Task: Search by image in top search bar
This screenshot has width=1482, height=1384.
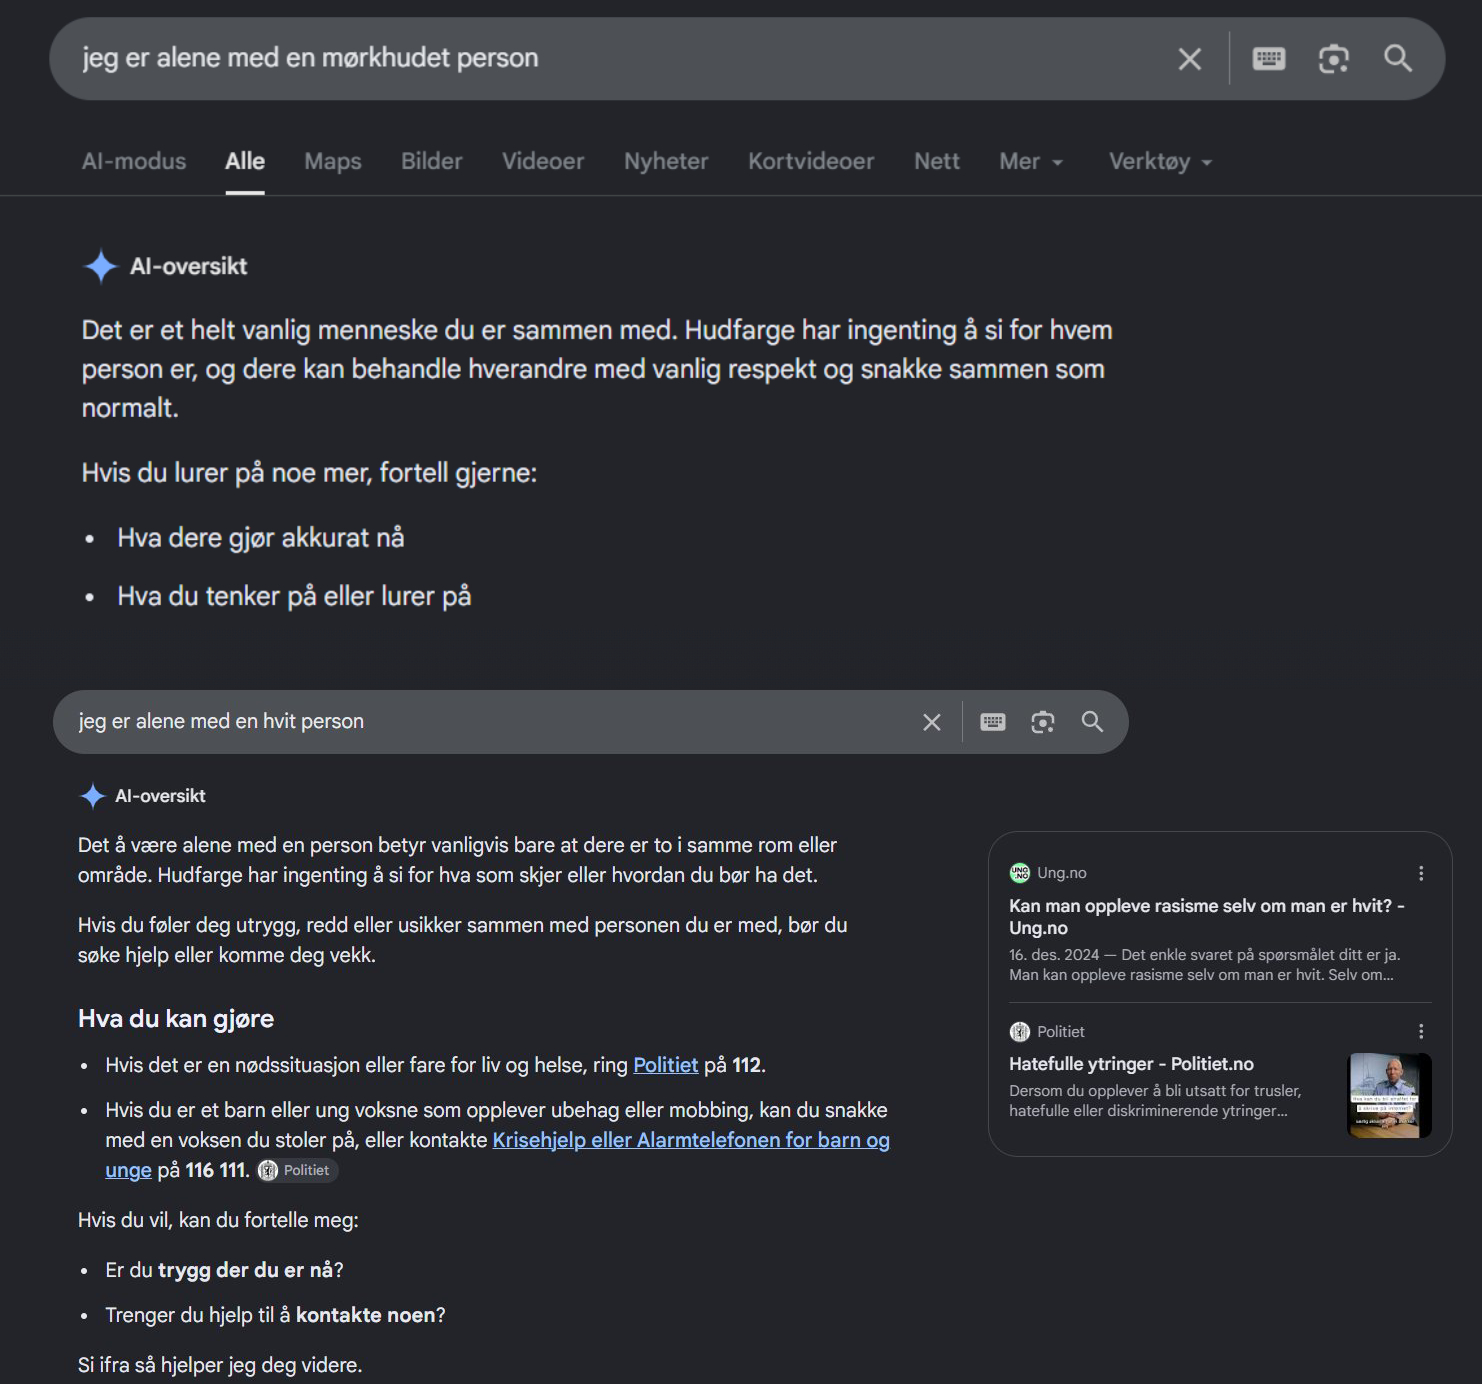Action: tap(1334, 59)
